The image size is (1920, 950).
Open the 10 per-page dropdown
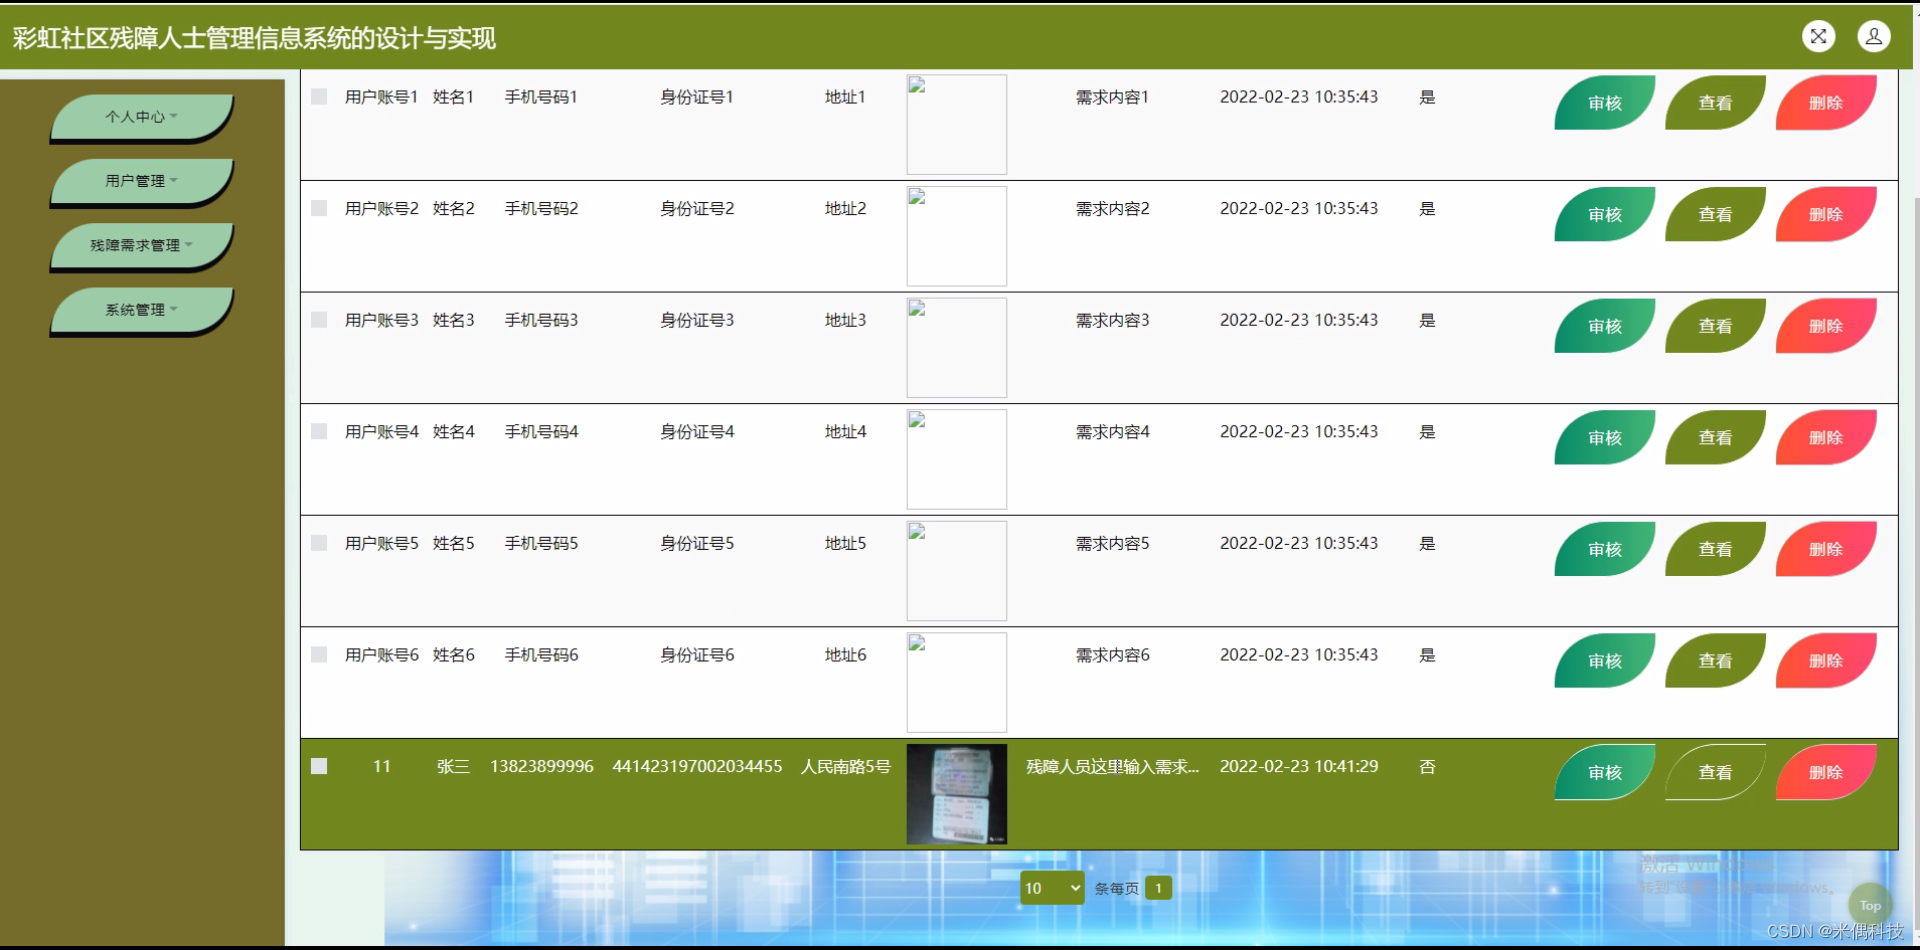tap(1052, 888)
